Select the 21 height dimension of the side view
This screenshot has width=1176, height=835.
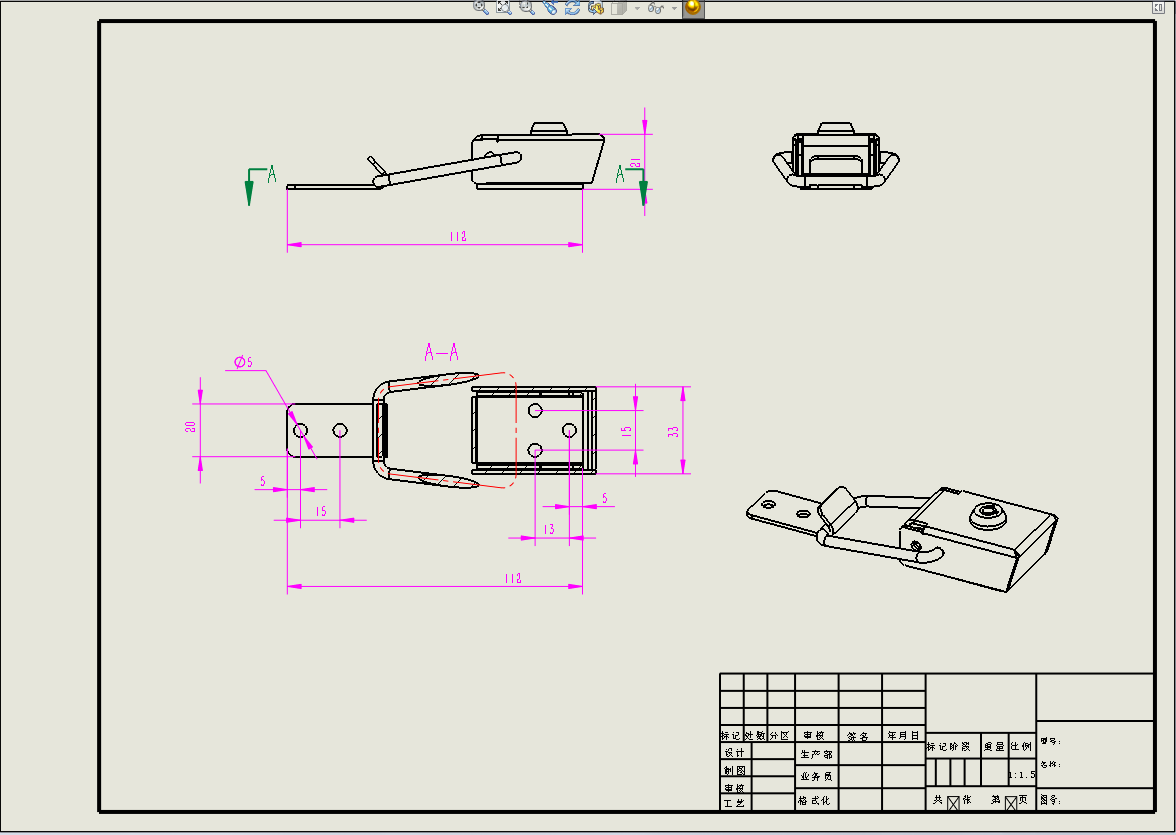click(636, 163)
